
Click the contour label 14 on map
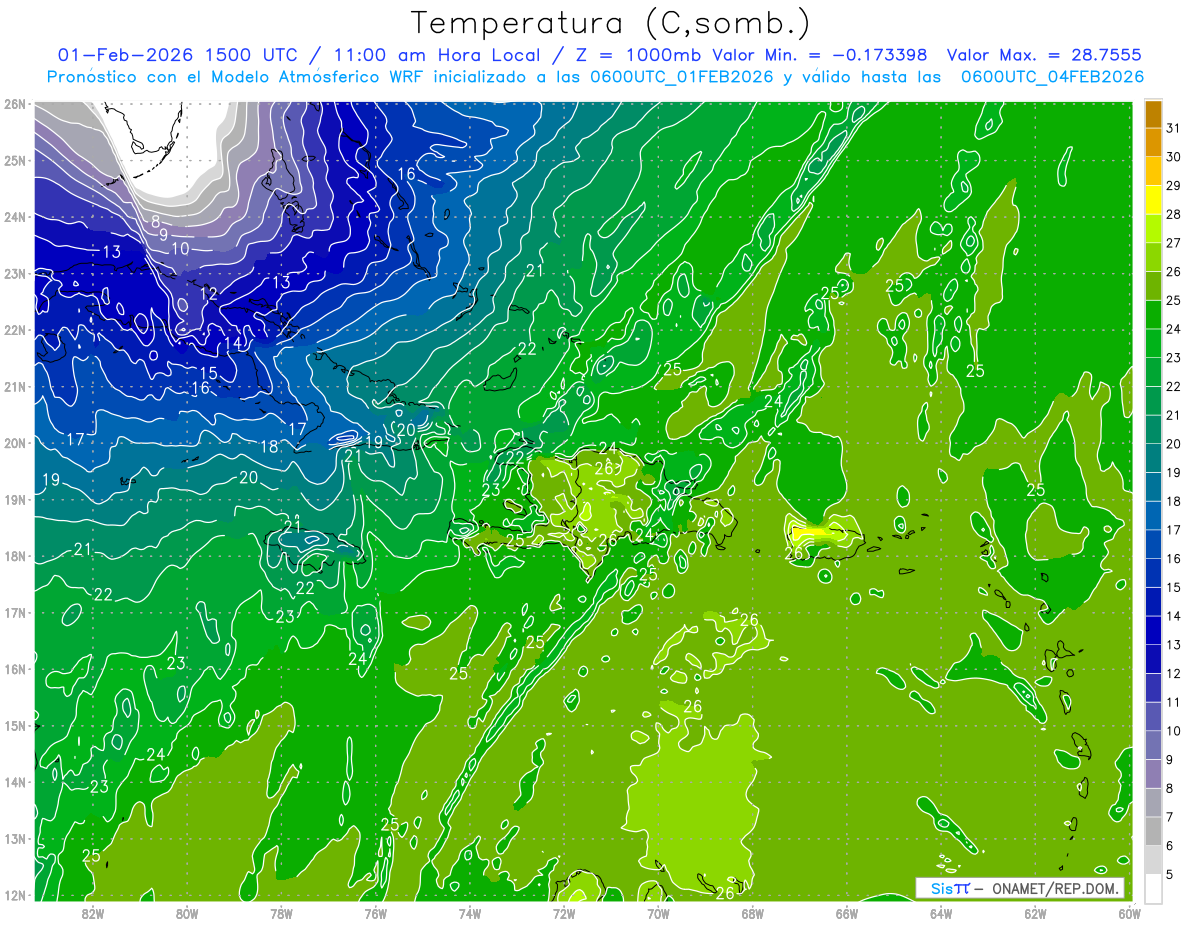pos(233,343)
